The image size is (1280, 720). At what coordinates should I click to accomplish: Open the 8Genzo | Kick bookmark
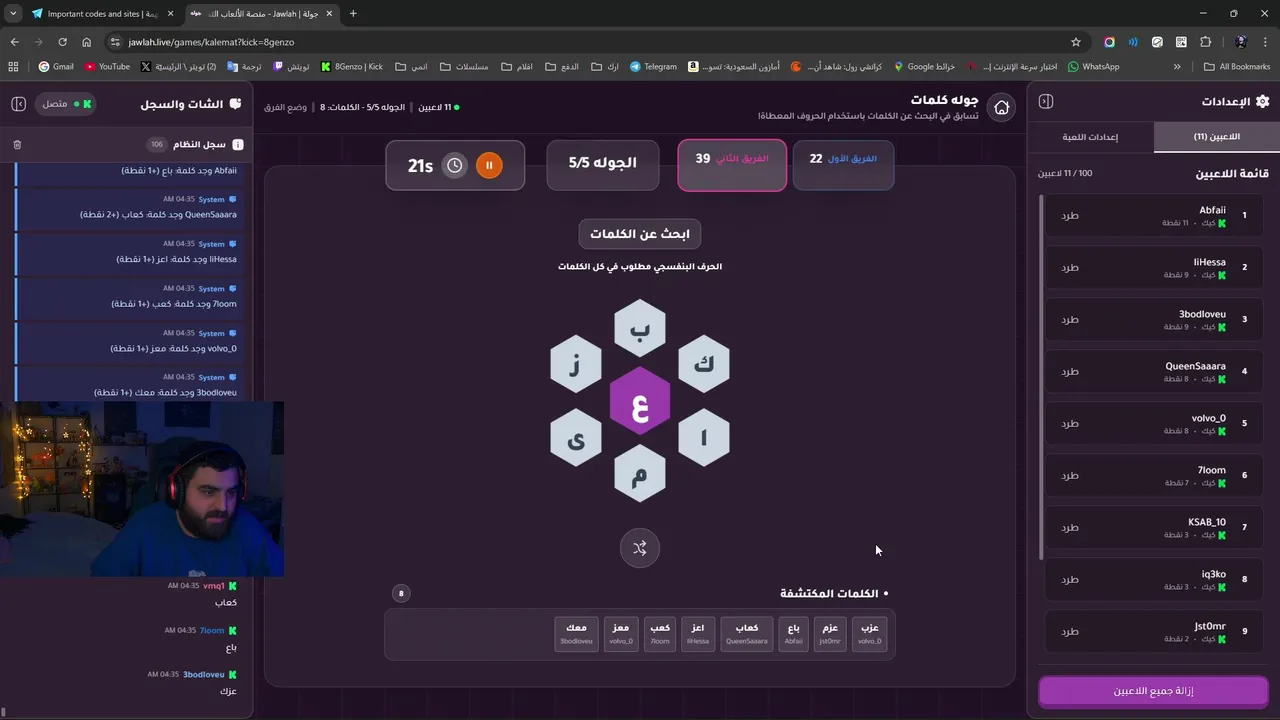[x=352, y=67]
